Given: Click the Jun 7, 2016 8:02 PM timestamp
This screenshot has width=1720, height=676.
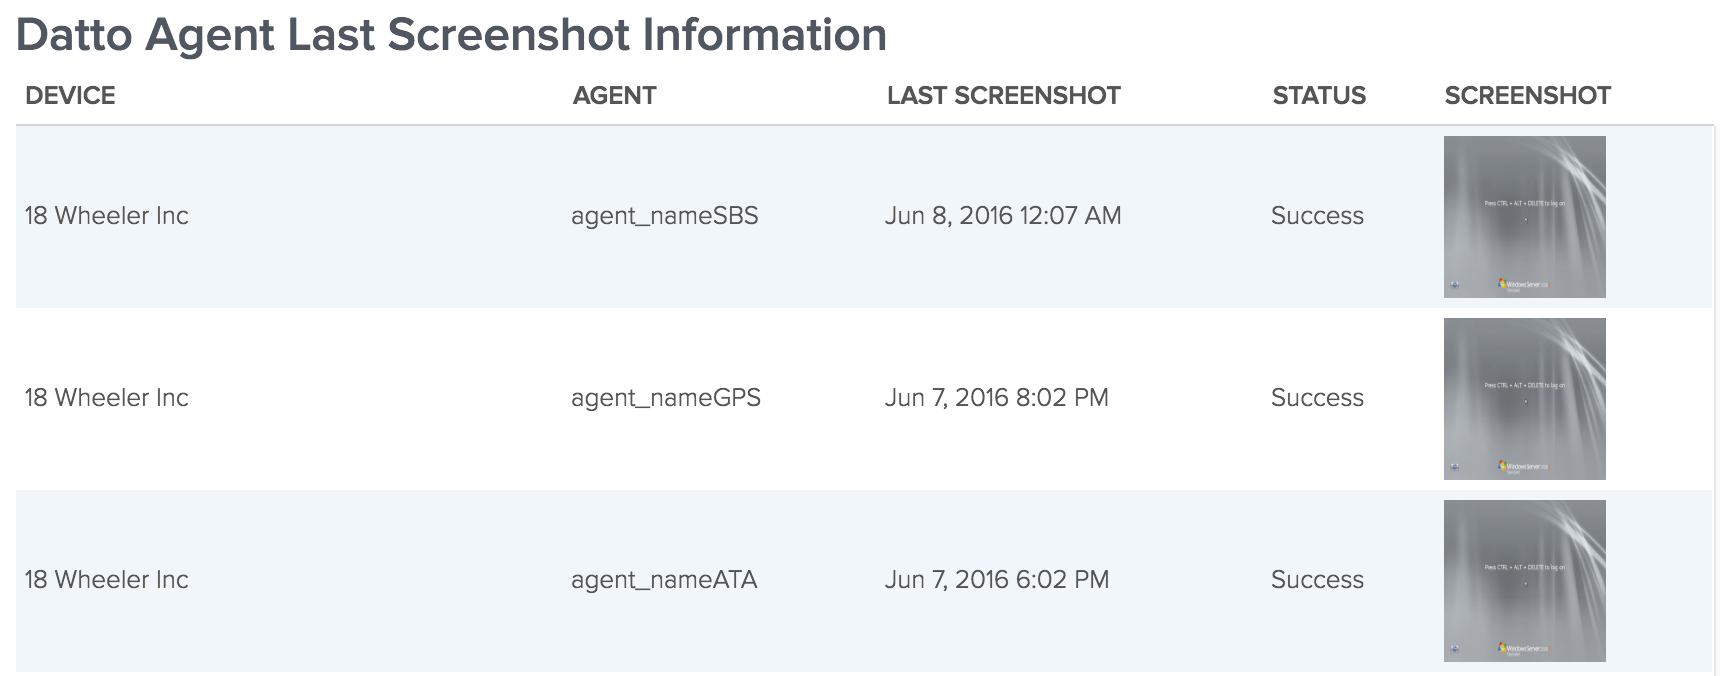Looking at the screenshot, I should pos(997,398).
